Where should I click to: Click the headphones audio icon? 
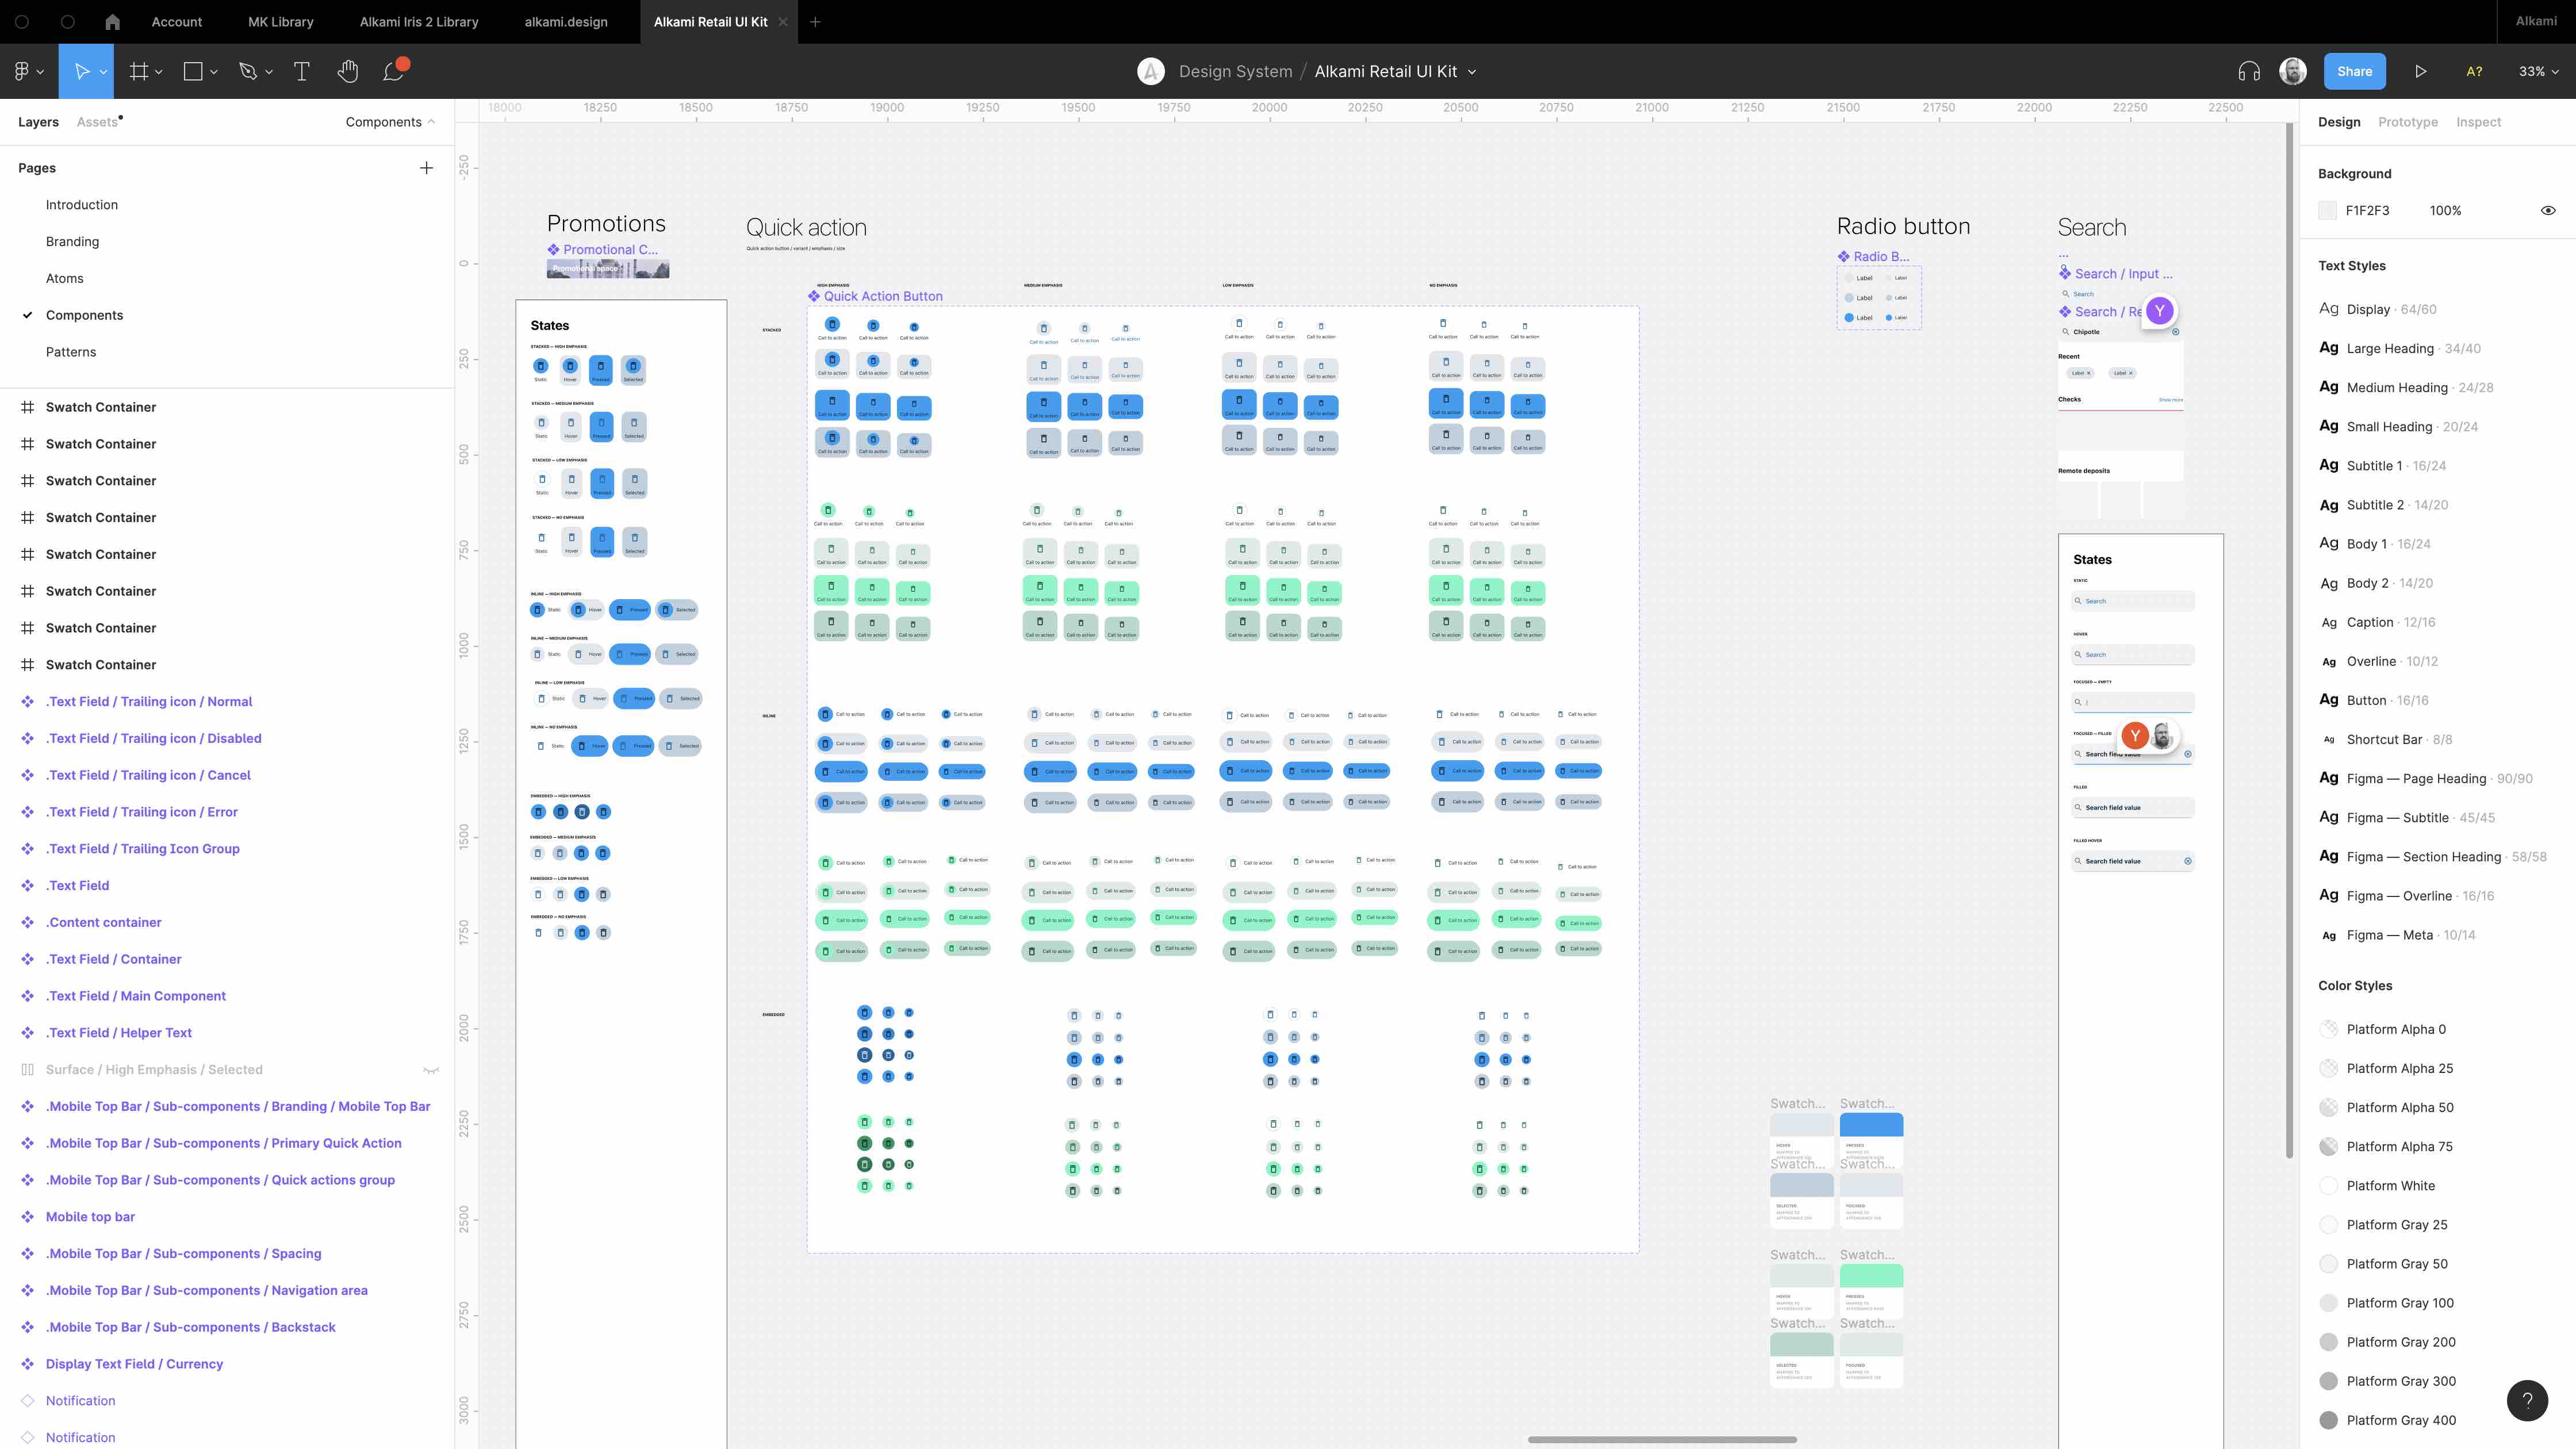click(2249, 71)
